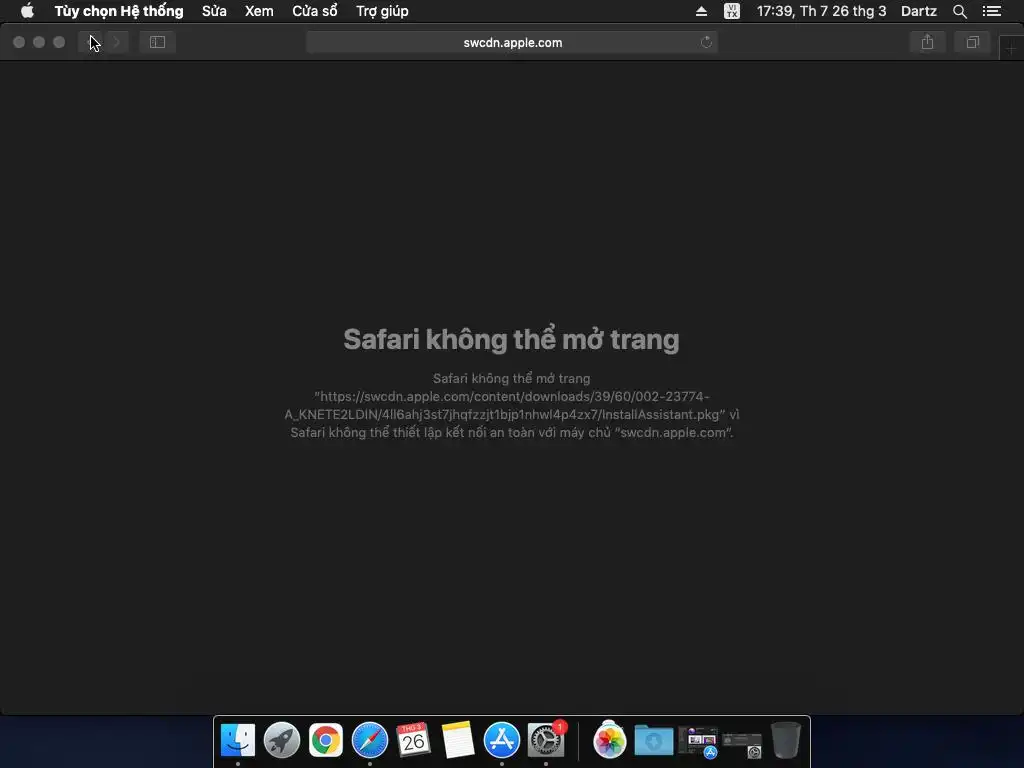Open the Xem menu
The image size is (1024, 768).
pyautogui.click(x=259, y=11)
